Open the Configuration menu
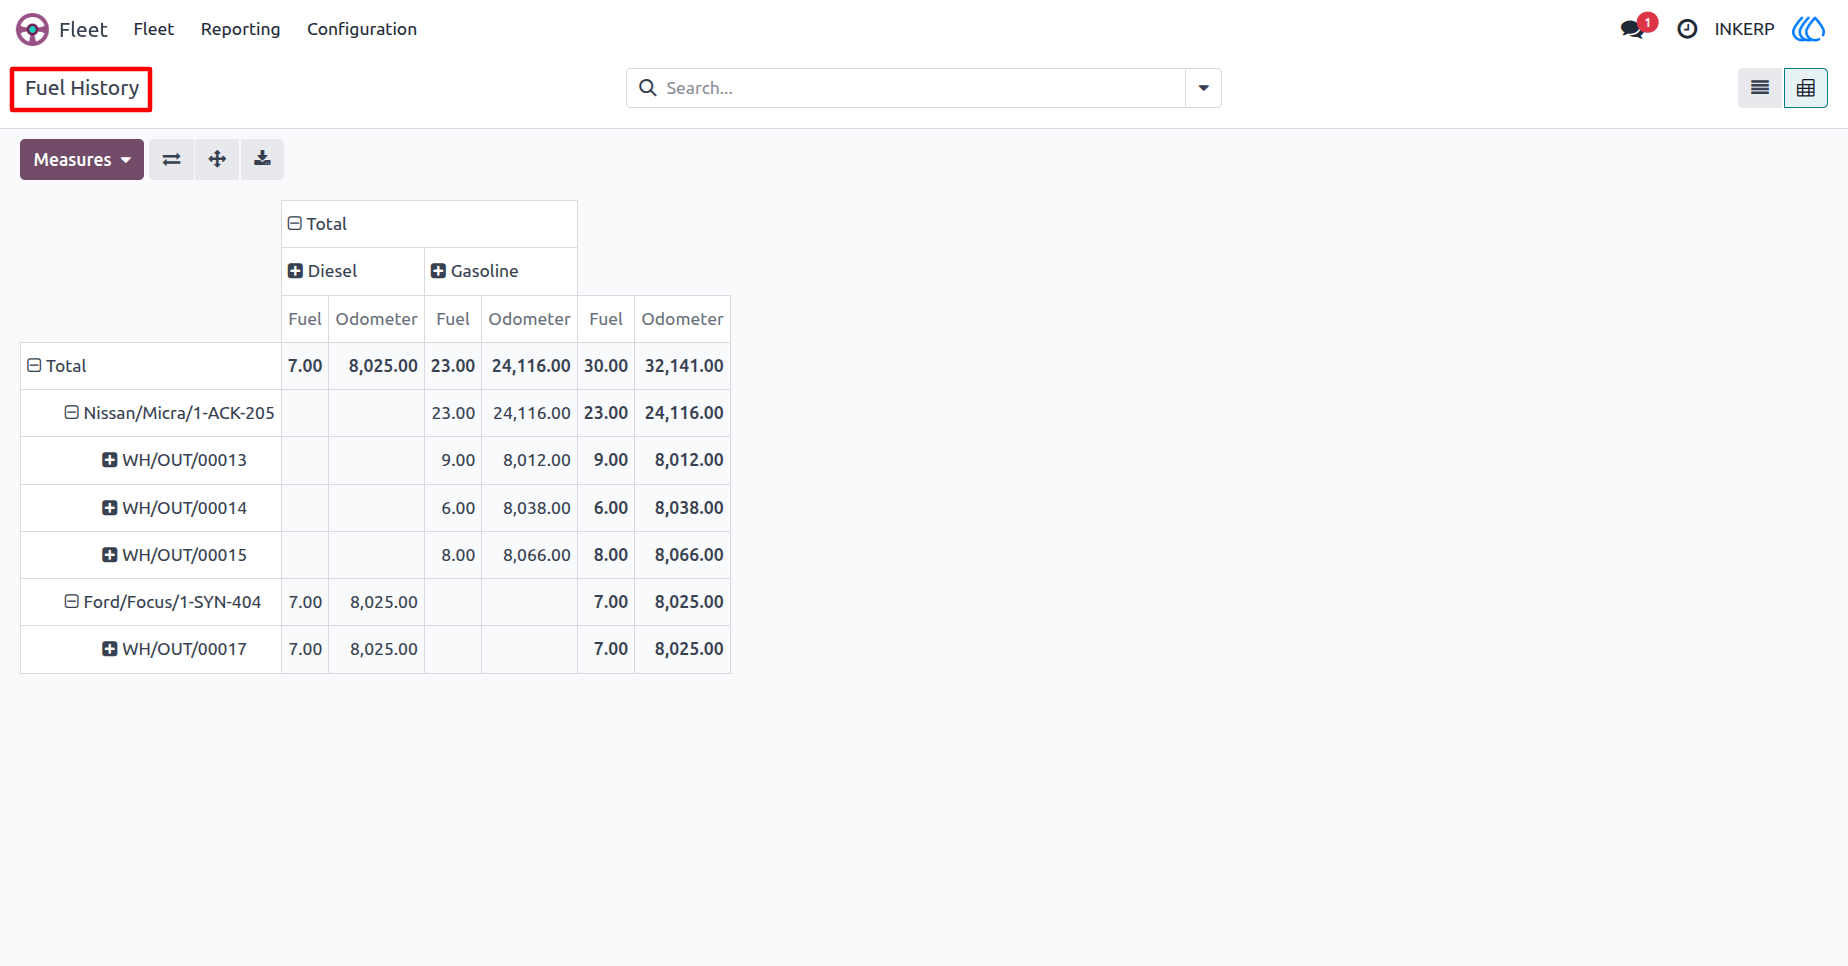This screenshot has height=966, width=1848. 362,29
